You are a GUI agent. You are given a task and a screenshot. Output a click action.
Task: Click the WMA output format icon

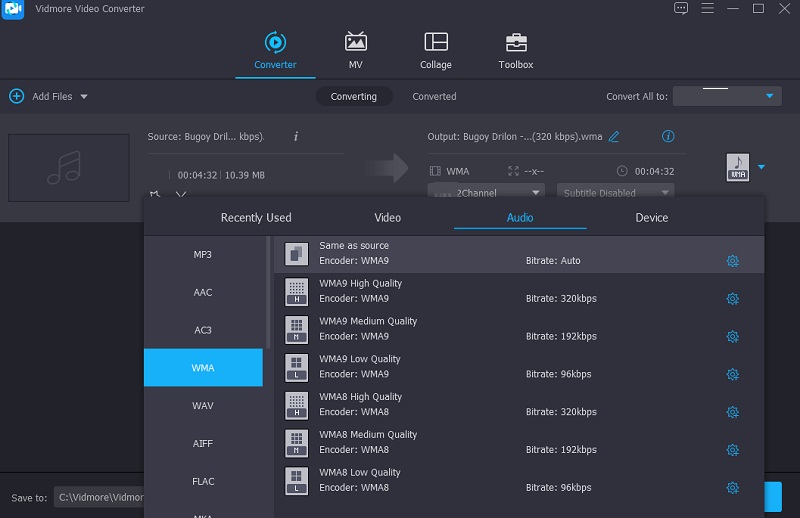click(x=737, y=168)
